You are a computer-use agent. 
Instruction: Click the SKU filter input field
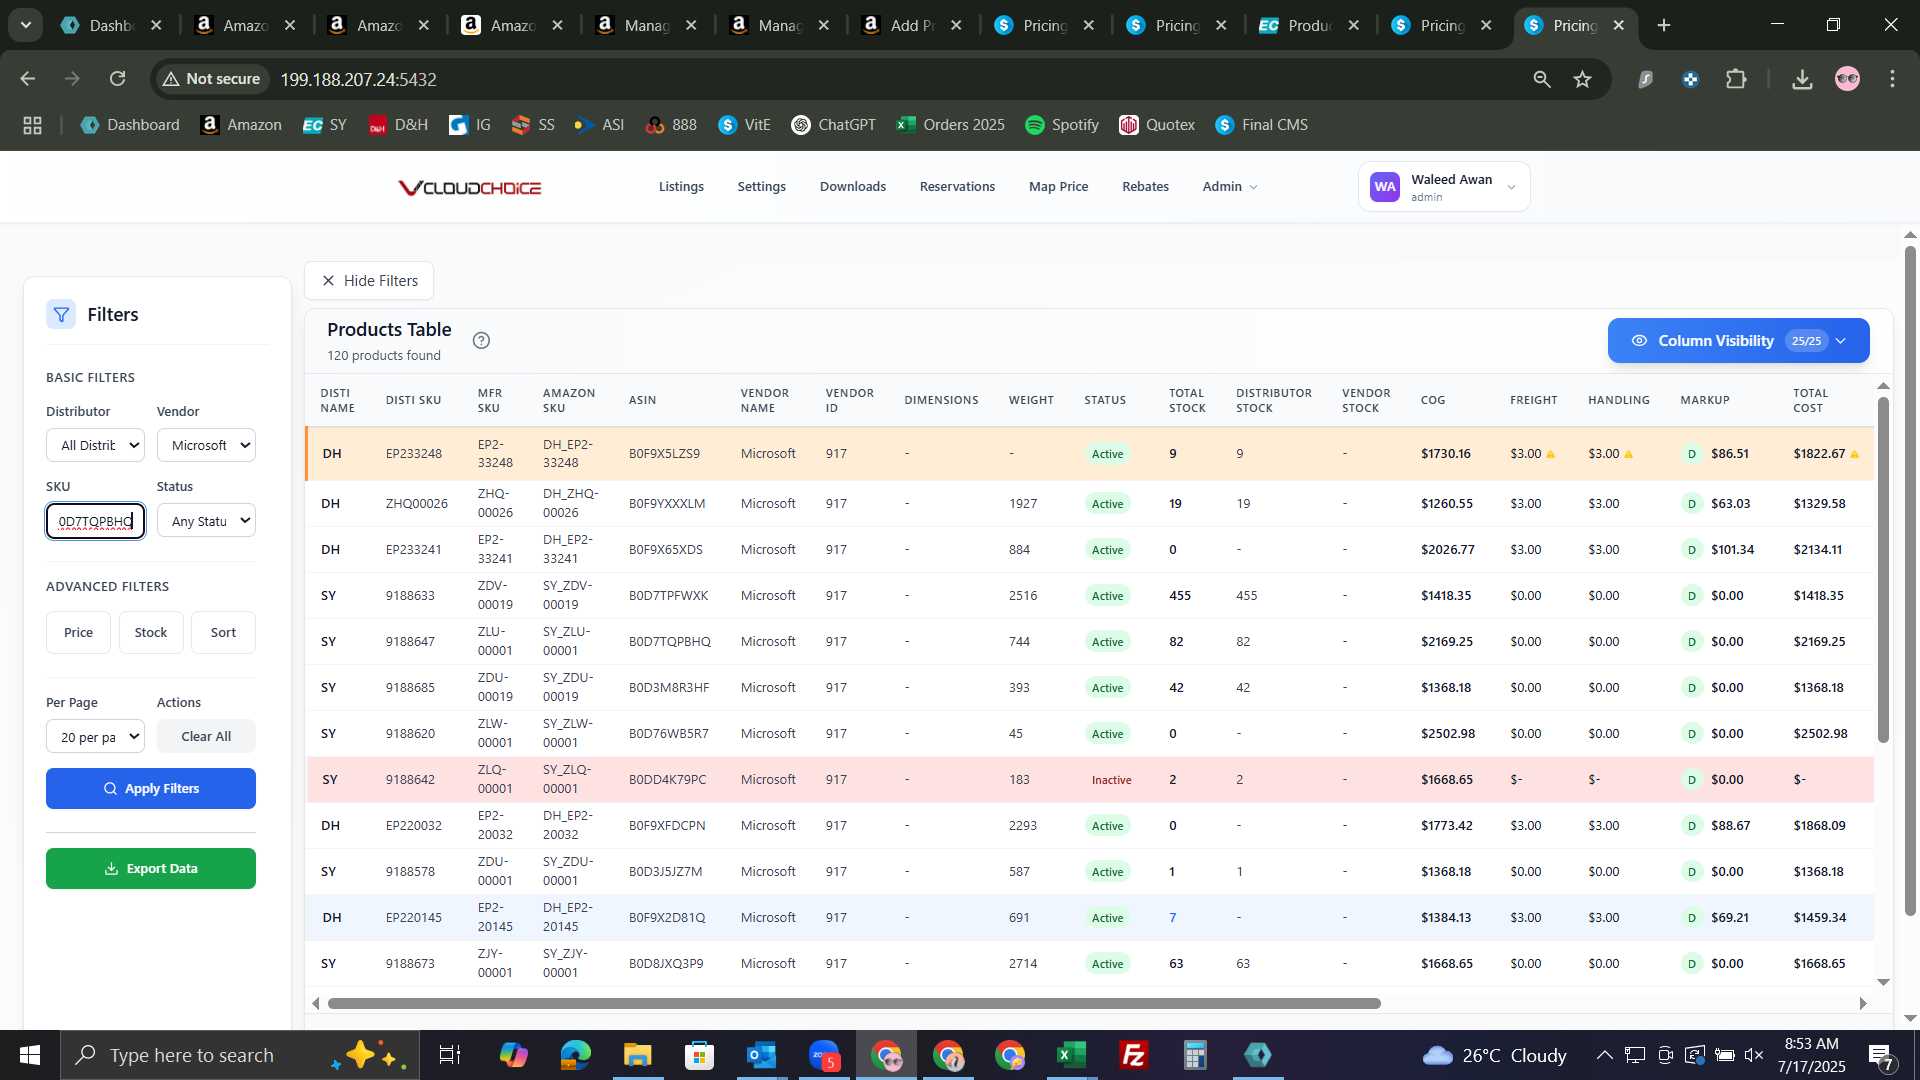[95, 521]
